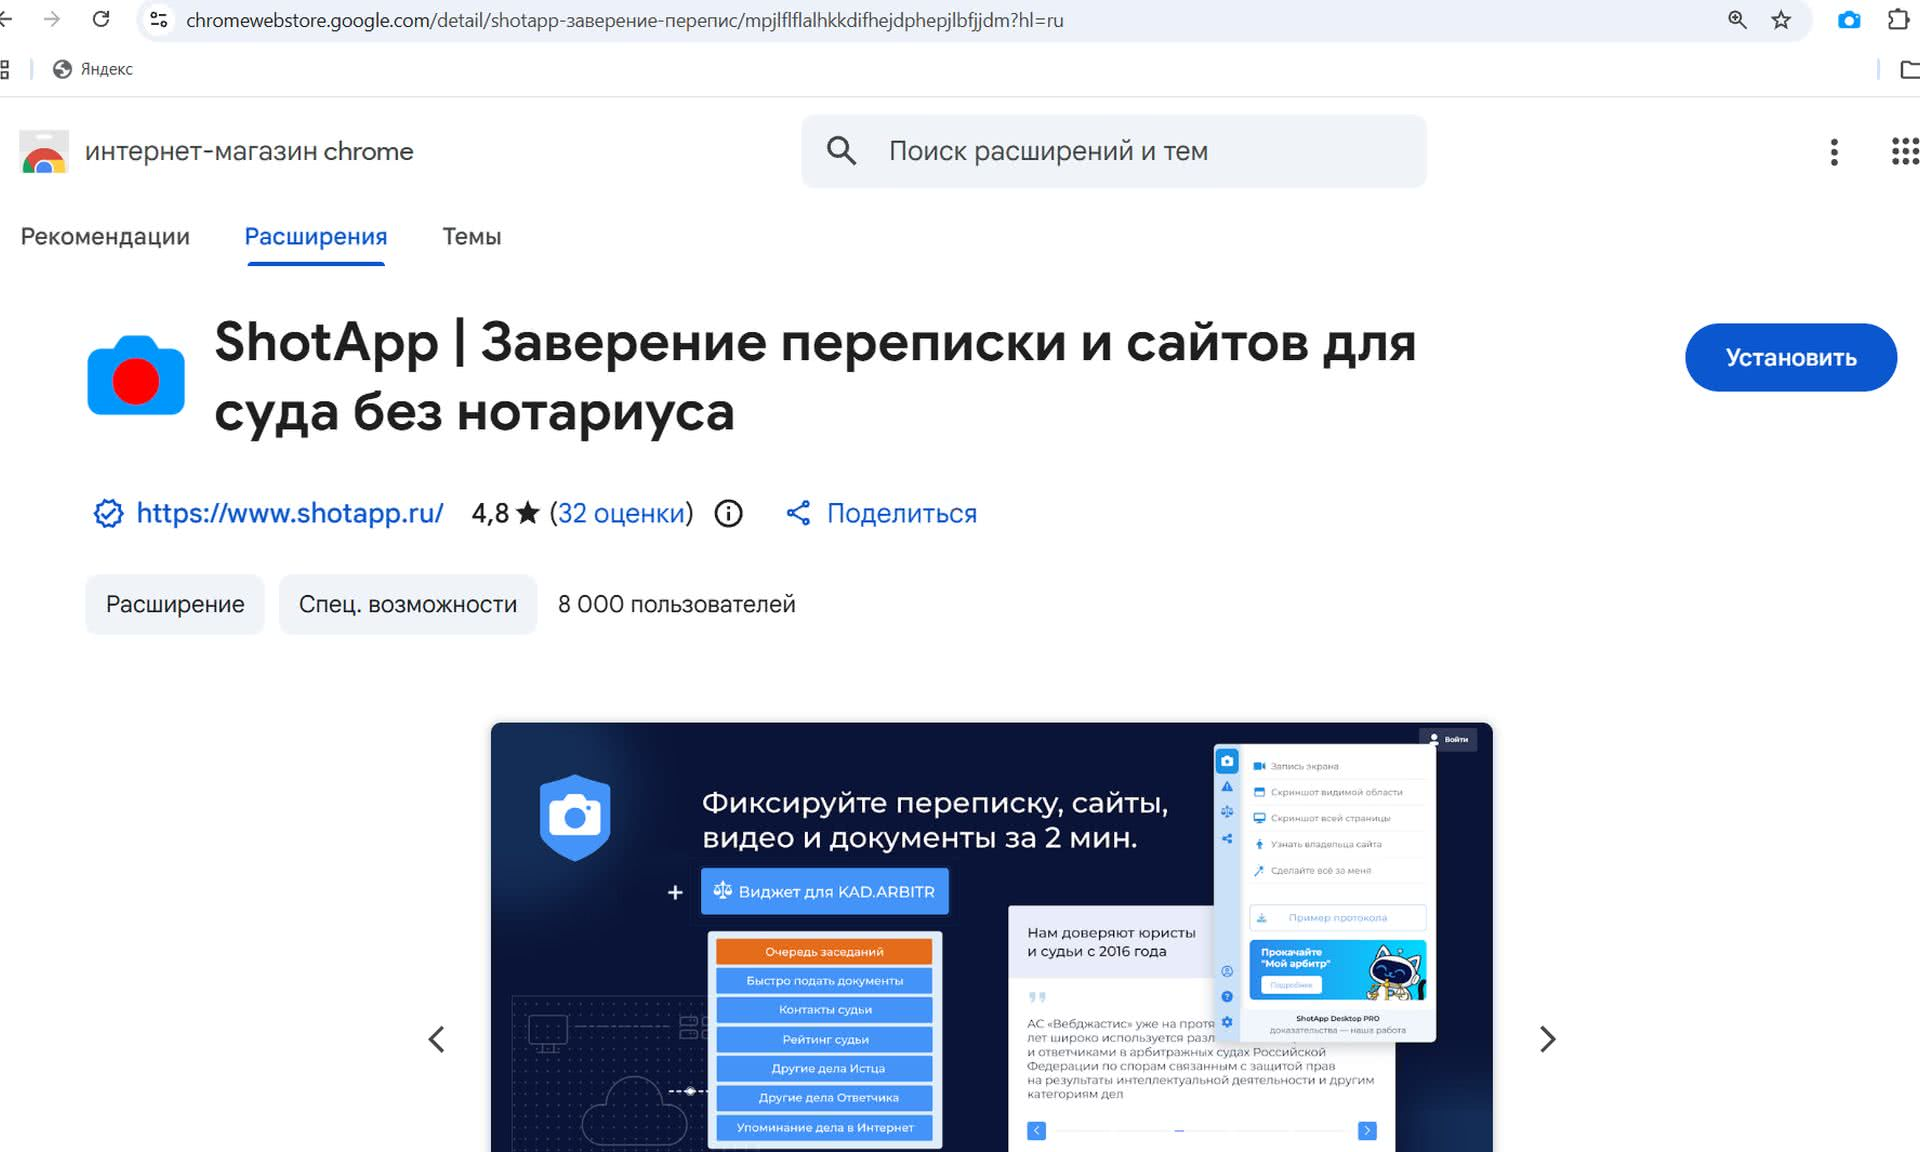Open the 32 оценки ratings link
Image resolution: width=1920 pixels, height=1152 pixels.
[621, 513]
